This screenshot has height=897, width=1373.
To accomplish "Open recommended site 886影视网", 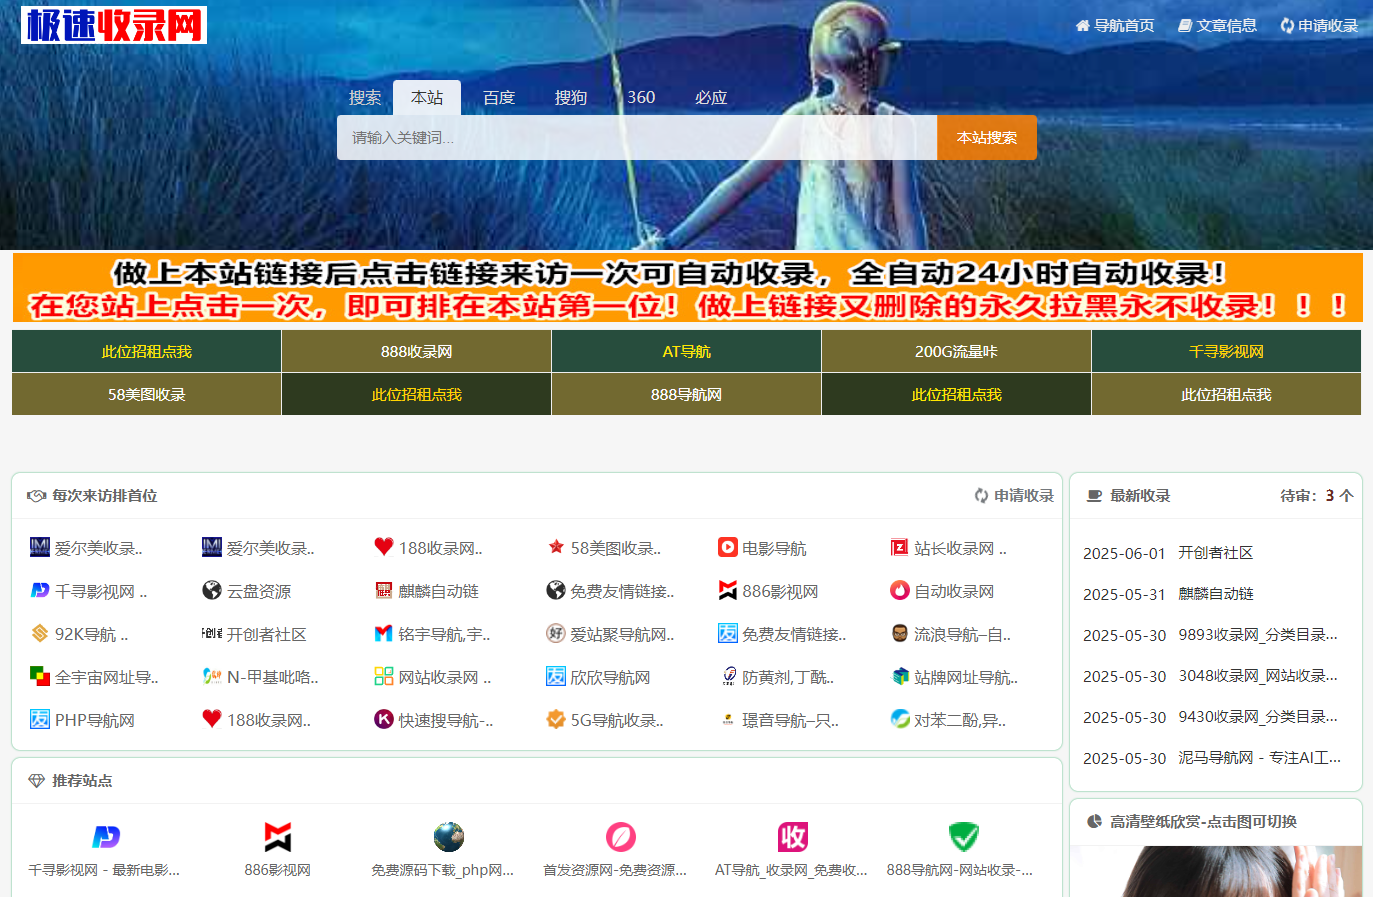I will (277, 851).
